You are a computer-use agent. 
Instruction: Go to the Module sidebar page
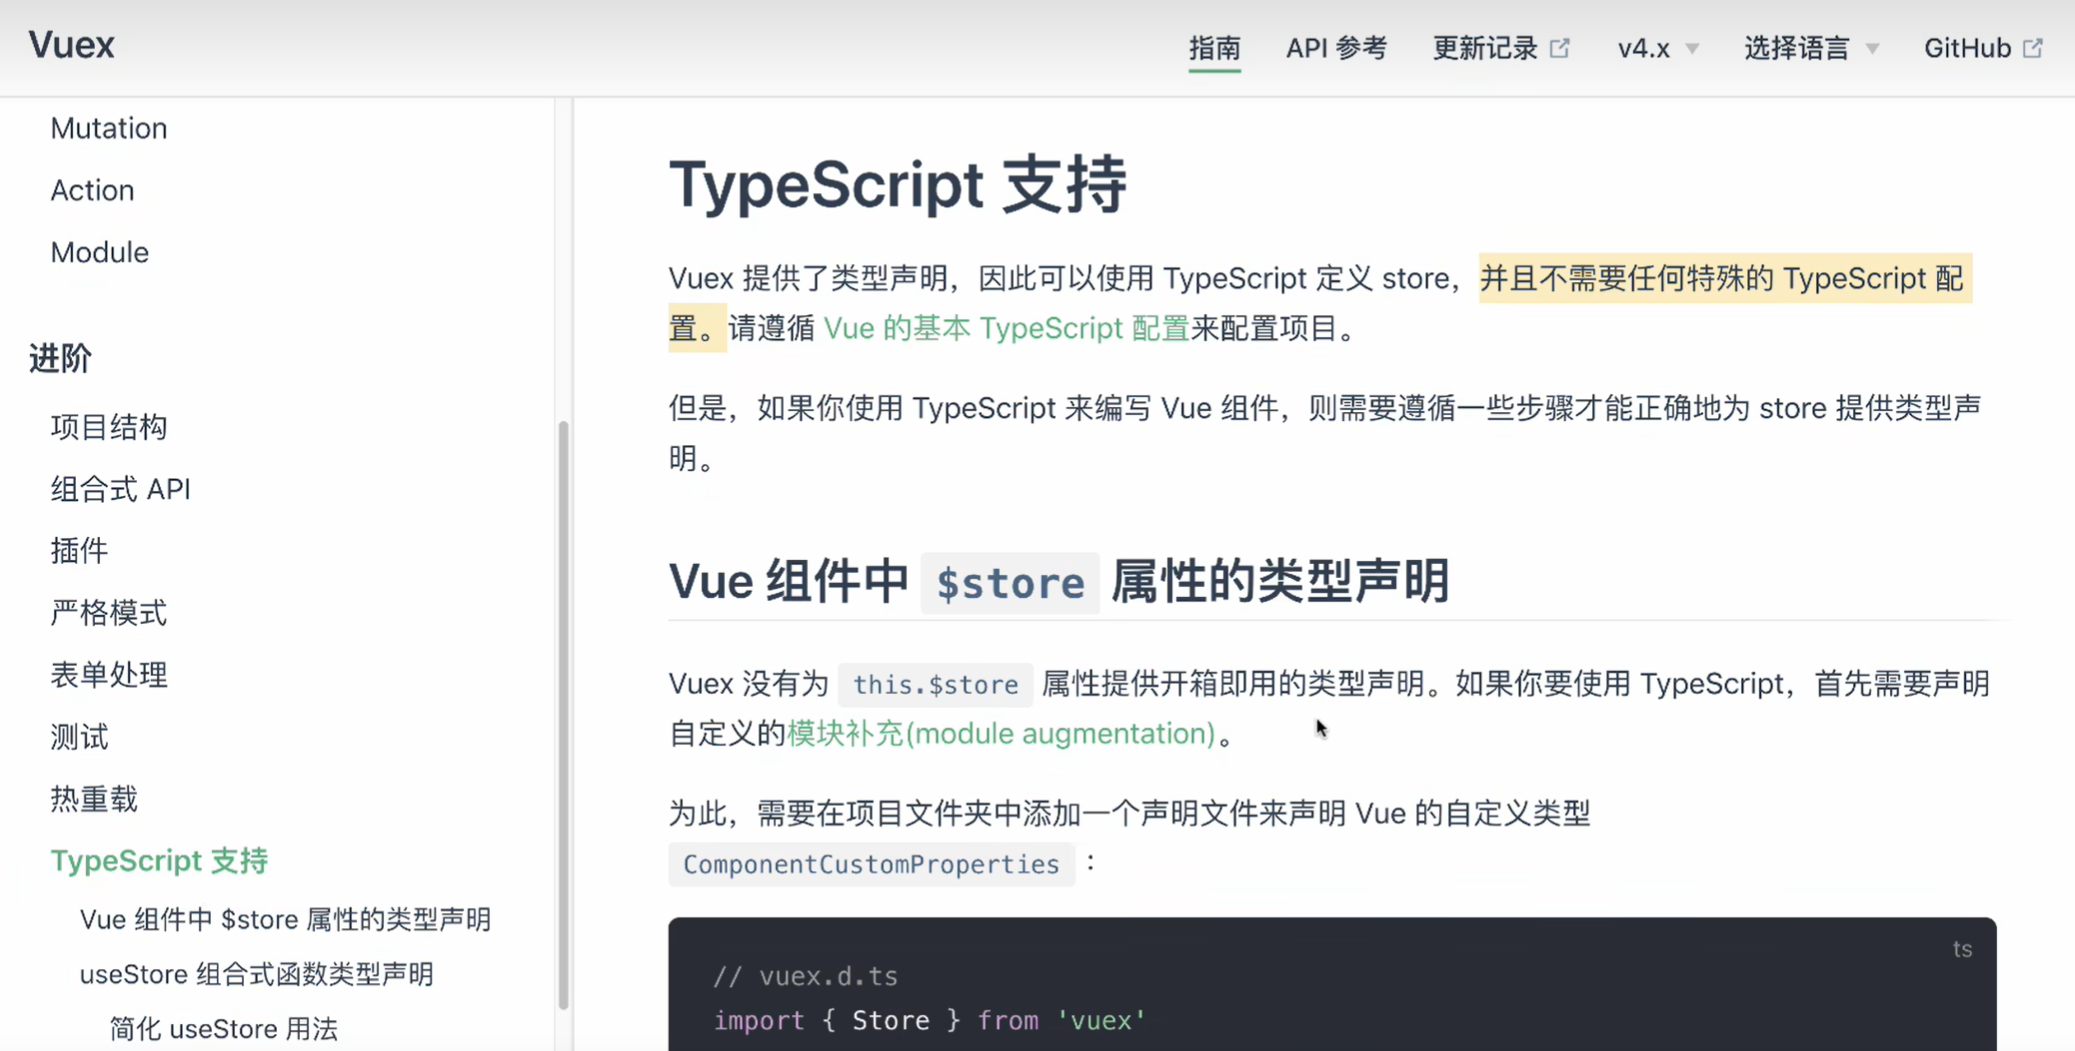tap(99, 252)
